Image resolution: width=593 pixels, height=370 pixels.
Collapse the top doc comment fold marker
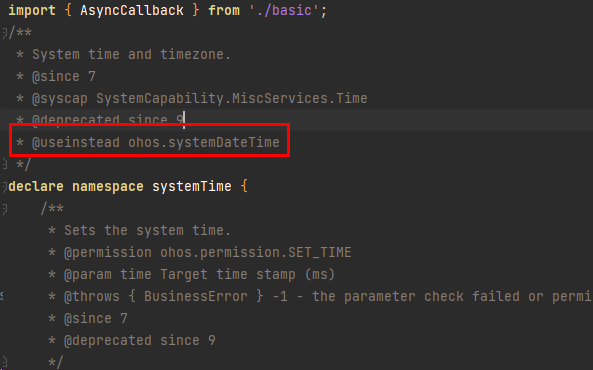pos(4,33)
